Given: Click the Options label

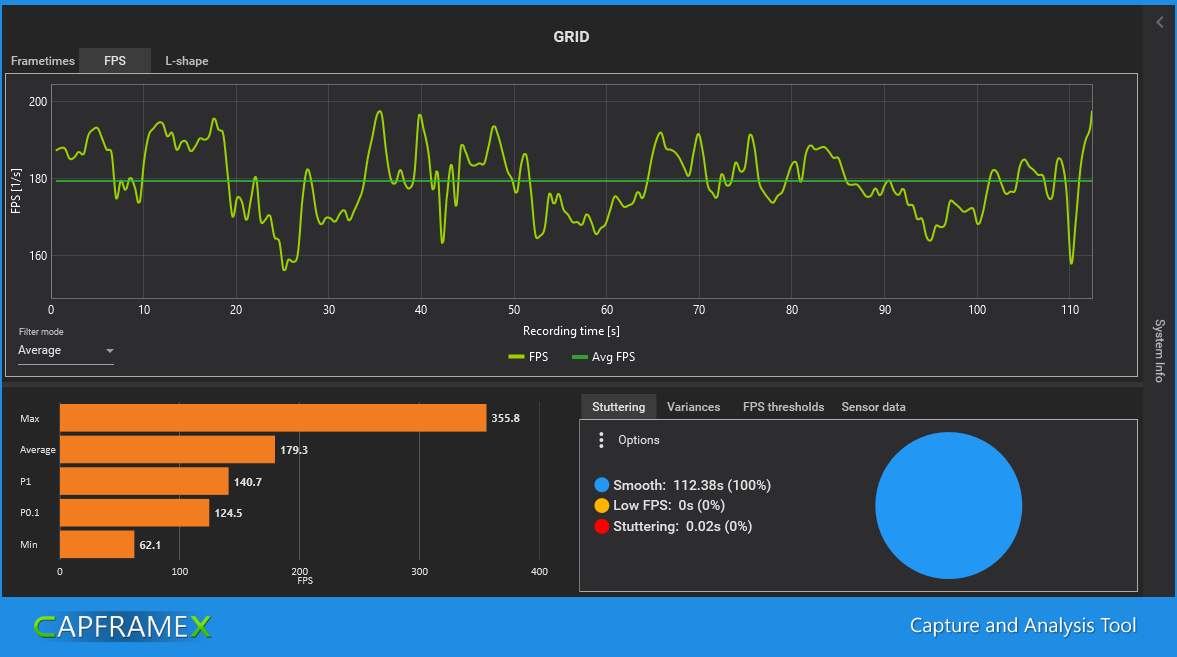Looking at the screenshot, I should pos(639,440).
